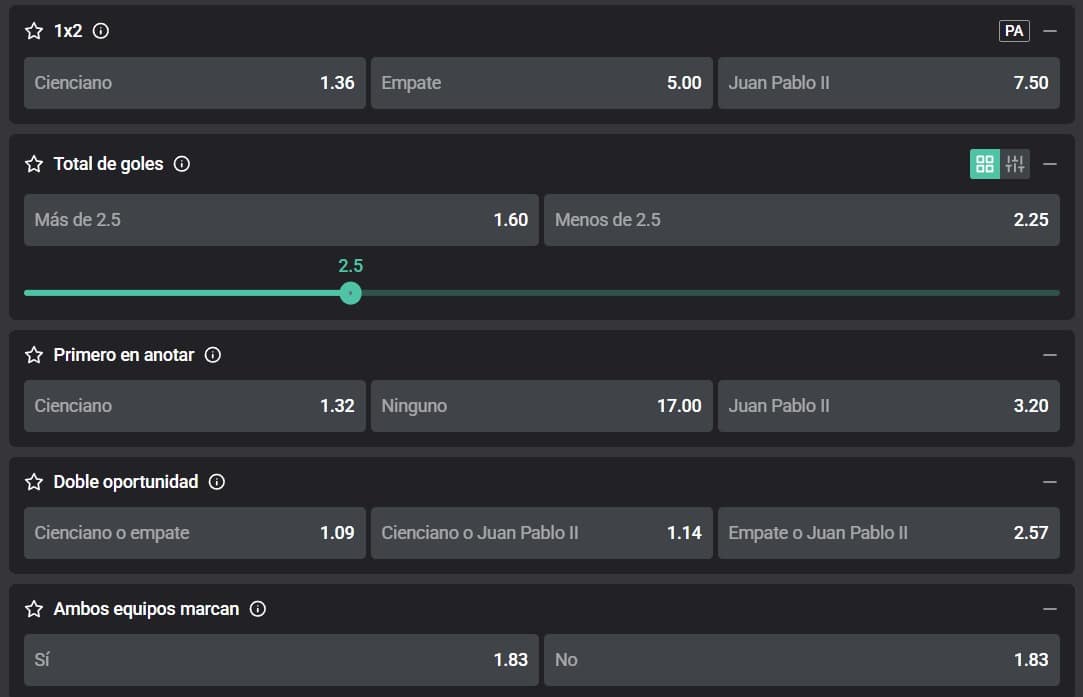Favorite the Total de goles market

34,164
